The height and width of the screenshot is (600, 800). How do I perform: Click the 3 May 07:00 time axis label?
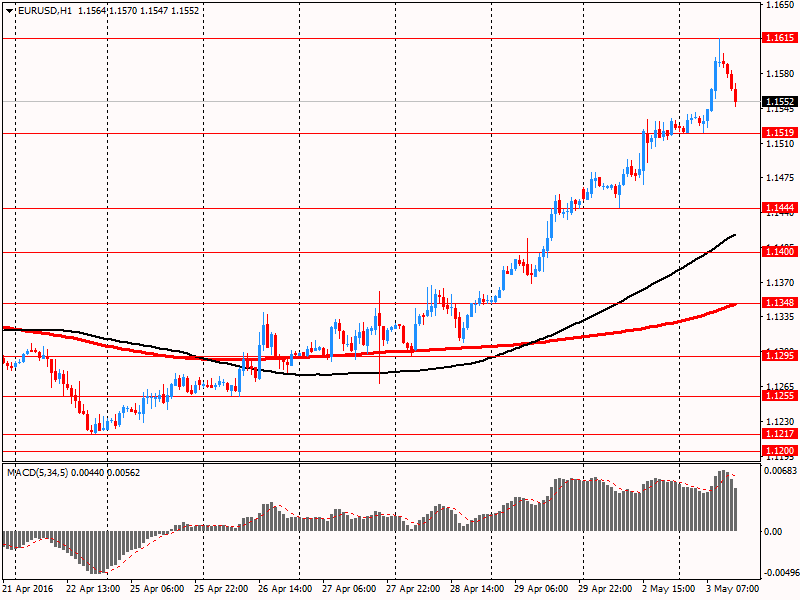(x=733, y=589)
